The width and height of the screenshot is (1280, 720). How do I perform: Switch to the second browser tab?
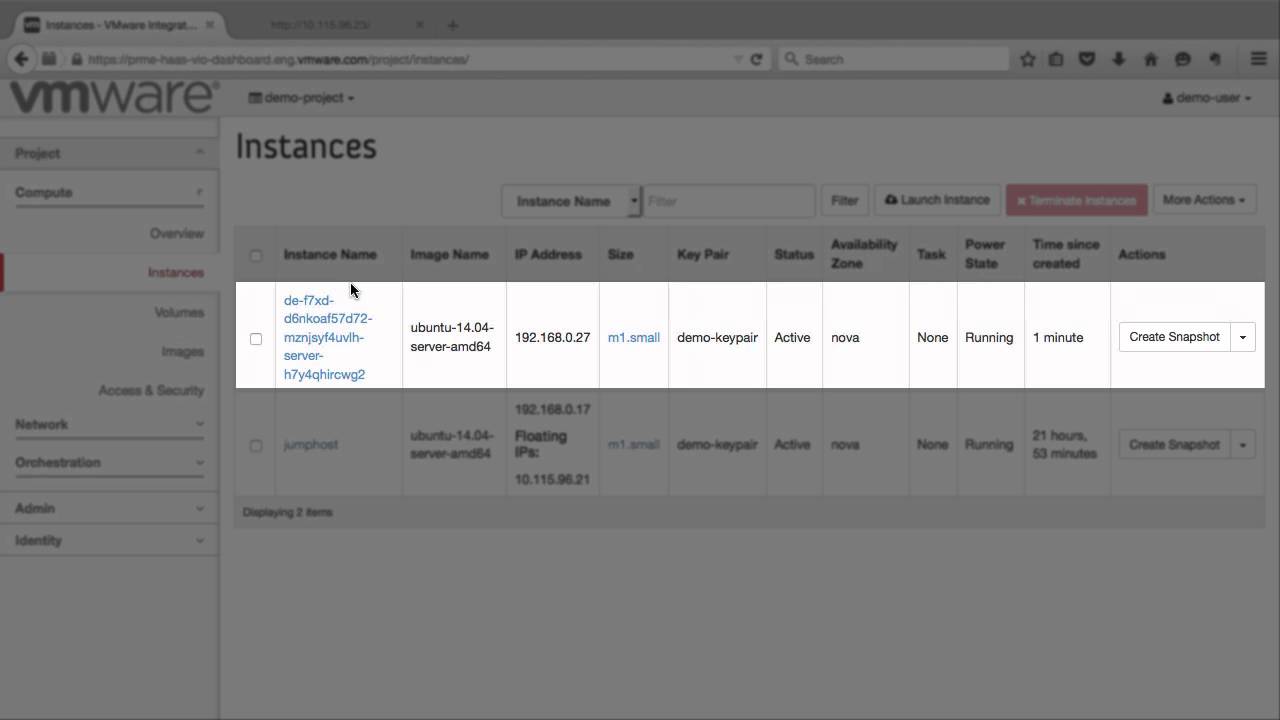click(335, 25)
